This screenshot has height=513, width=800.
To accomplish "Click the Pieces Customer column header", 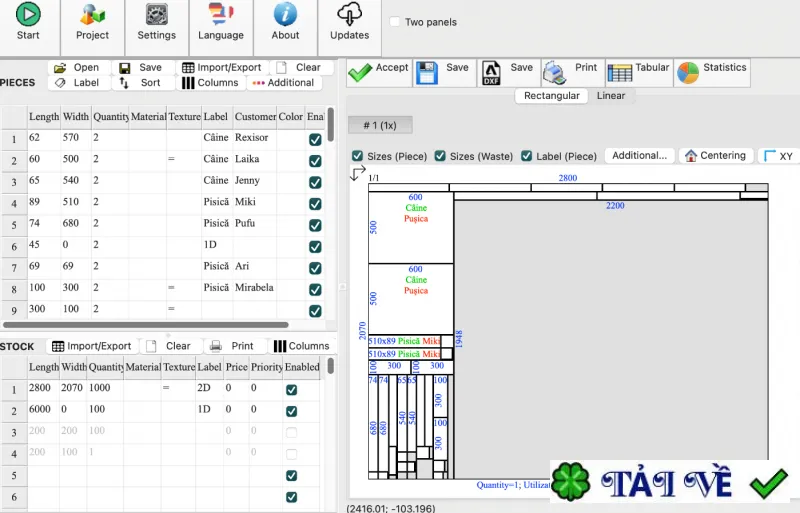I will [255, 117].
